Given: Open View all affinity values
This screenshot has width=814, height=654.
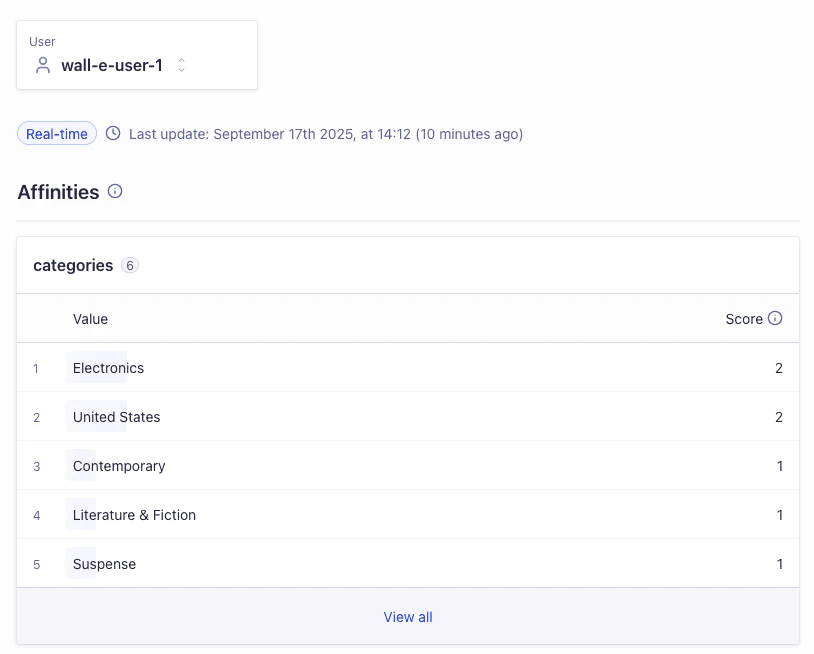Looking at the screenshot, I should coord(408,617).
